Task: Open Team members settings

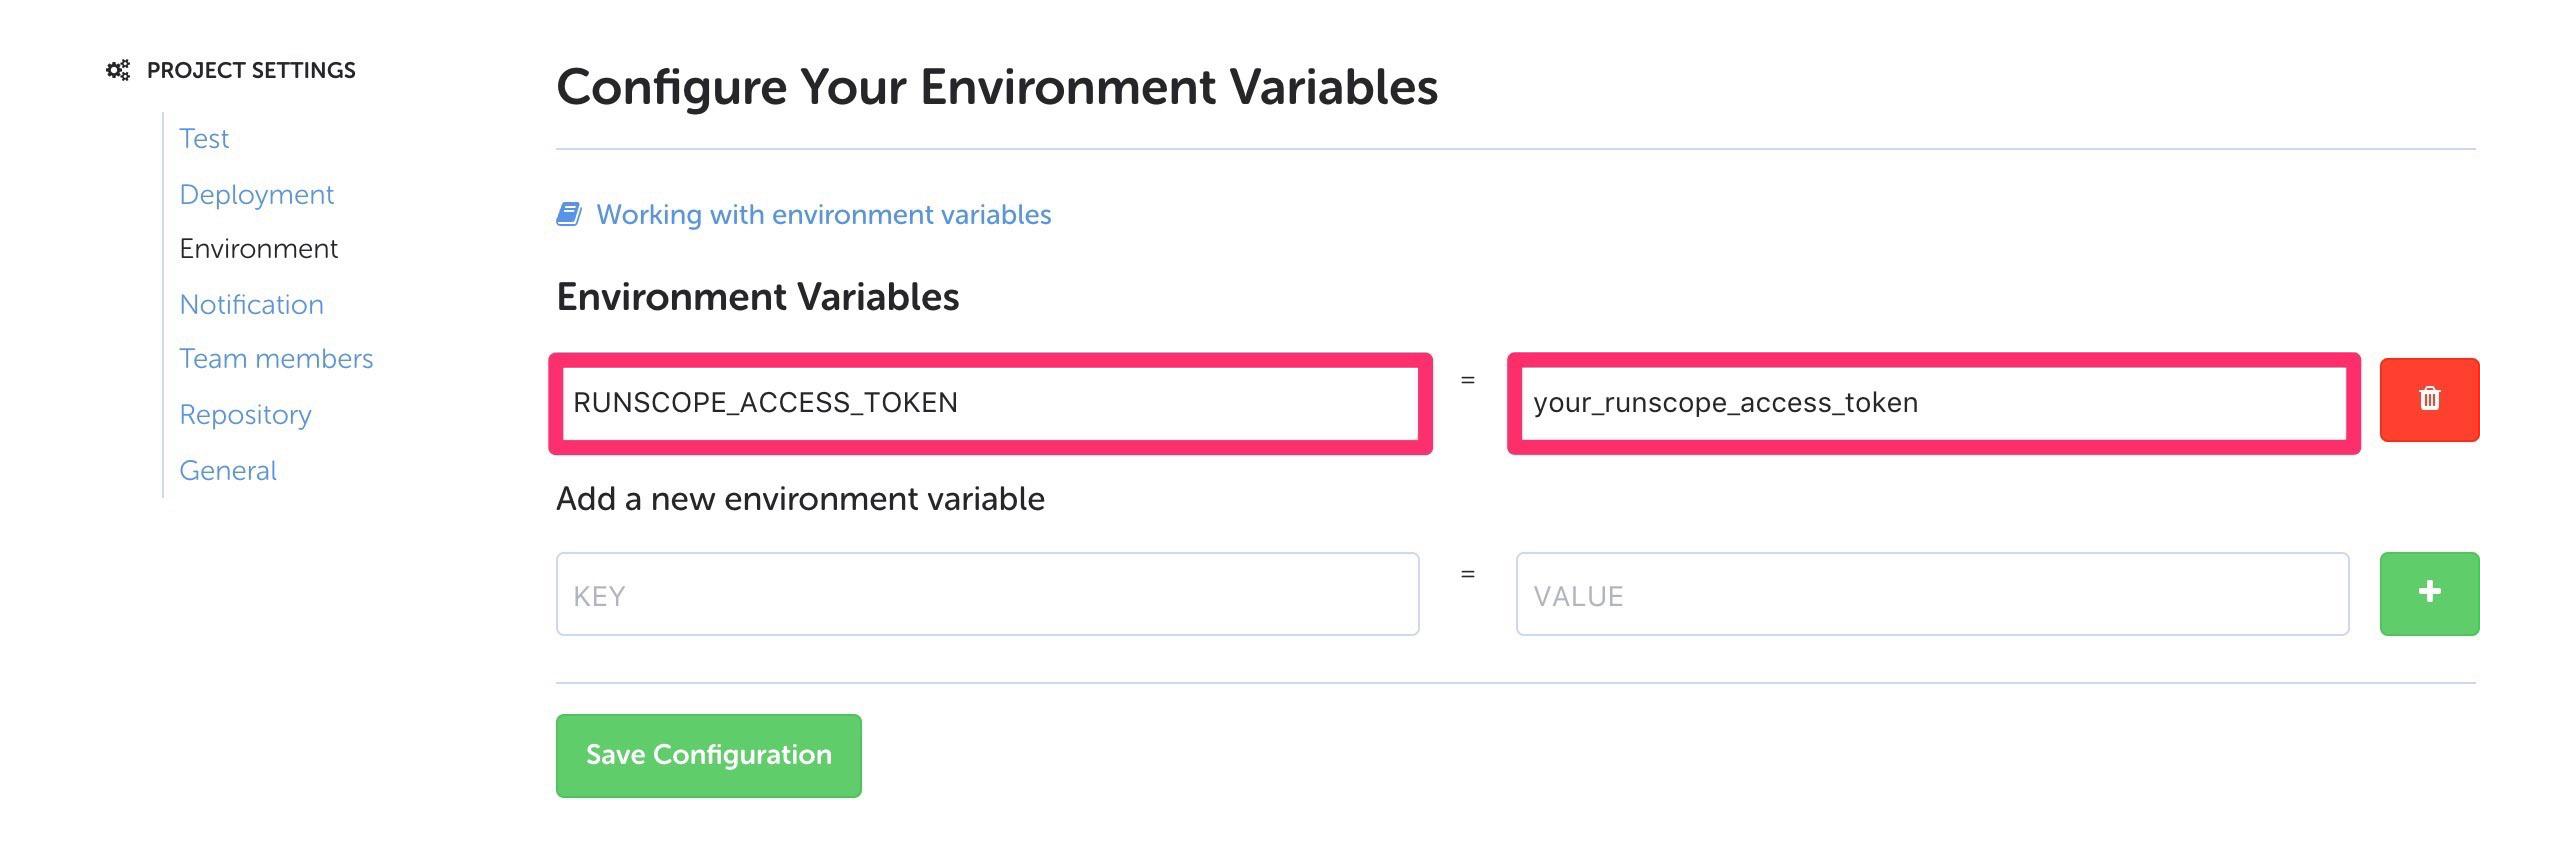Action: pyautogui.click(x=276, y=358)
